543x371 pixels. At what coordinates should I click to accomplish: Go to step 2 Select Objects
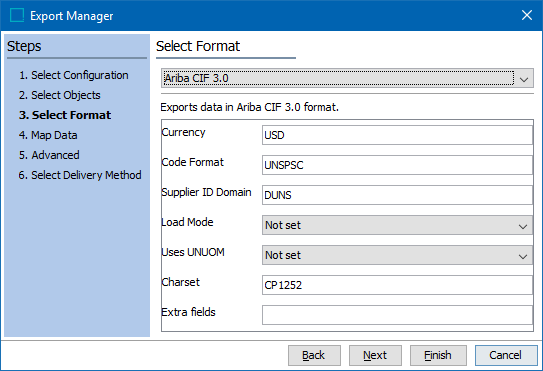[x=60, y=95]
